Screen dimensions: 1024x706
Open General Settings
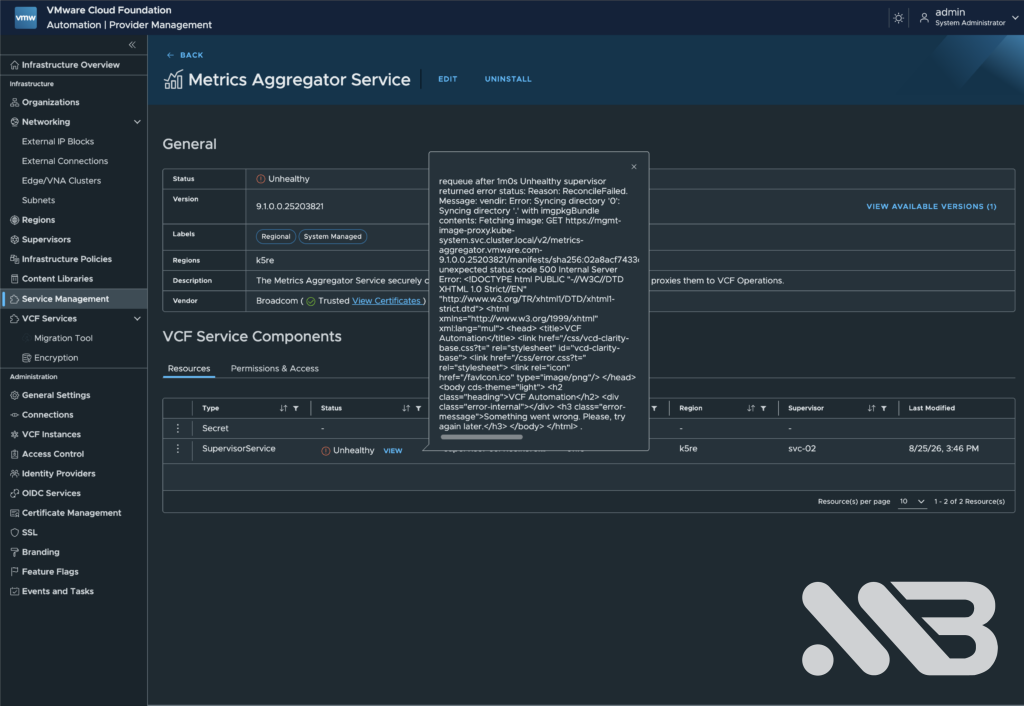click(56, 395)
